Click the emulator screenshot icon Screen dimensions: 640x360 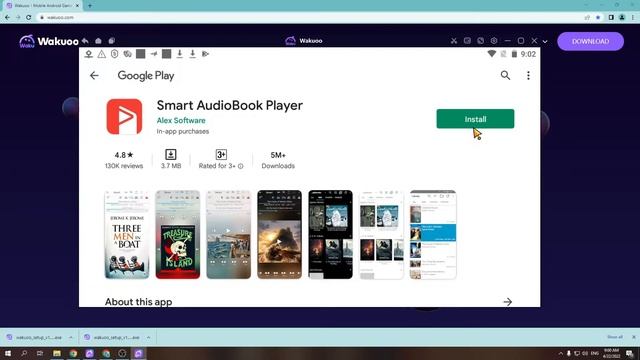tap(467, 41)
